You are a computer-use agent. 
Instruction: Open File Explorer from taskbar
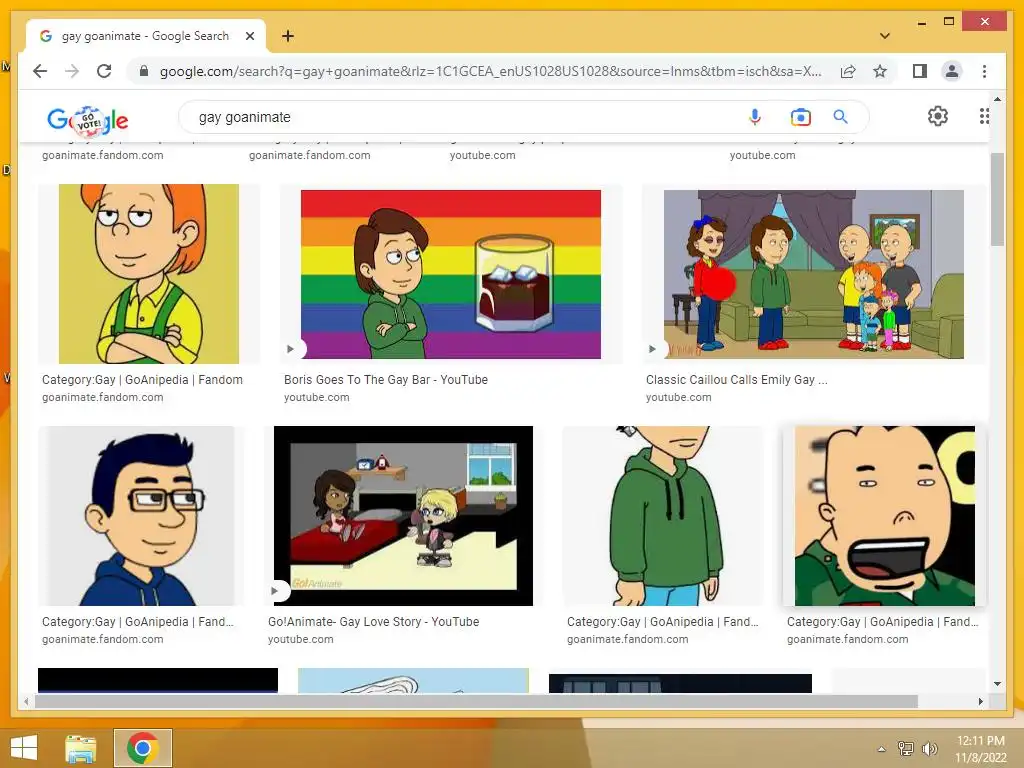[80, 748]
